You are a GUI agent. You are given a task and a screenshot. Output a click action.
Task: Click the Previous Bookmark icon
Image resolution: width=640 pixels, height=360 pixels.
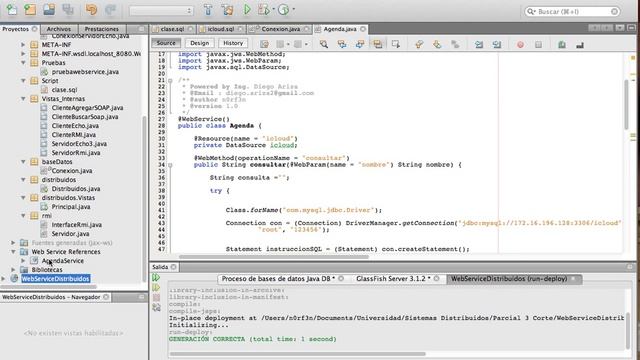coord(419,44)
